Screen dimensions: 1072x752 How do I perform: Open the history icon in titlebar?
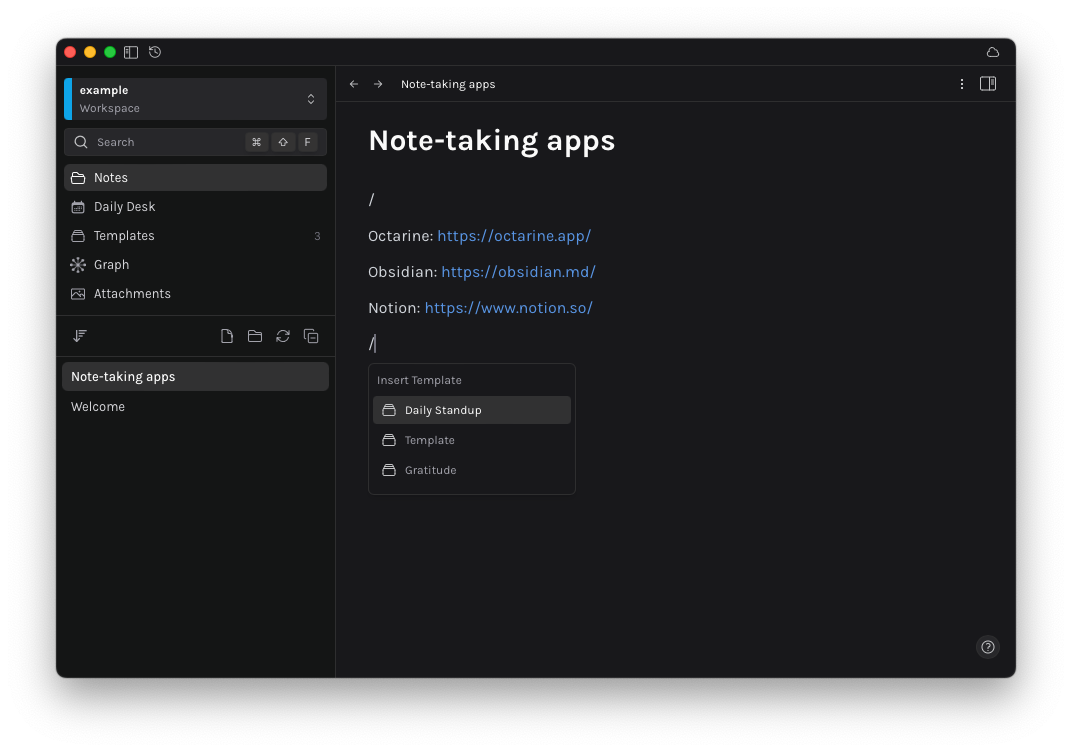click(155, 52)
